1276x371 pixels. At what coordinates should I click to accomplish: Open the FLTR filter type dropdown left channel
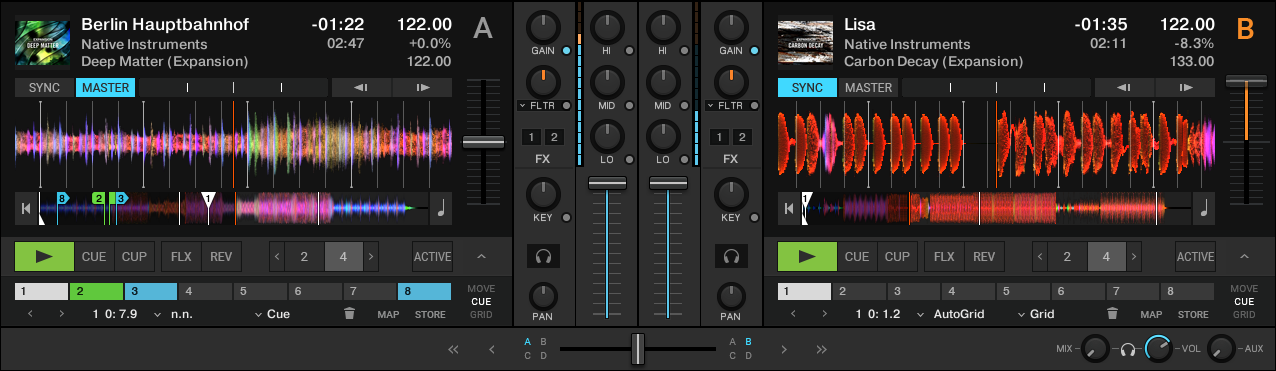[537, 105]
